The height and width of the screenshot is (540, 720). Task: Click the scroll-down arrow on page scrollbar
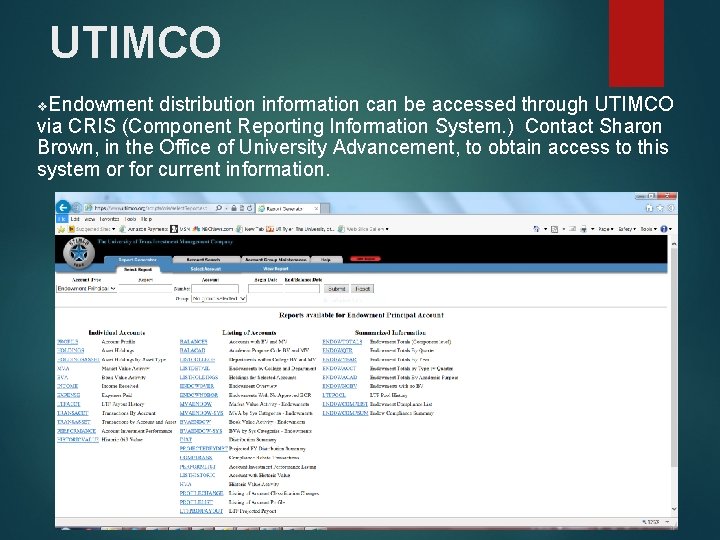pyautogui.click(x=674, y=509)
